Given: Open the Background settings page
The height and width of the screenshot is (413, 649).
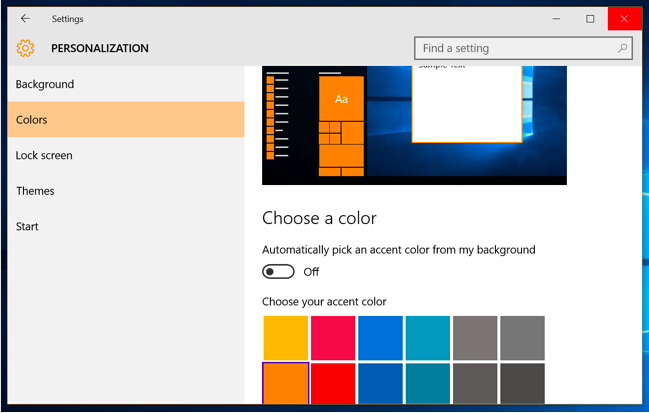Looking at the screenshot, I should click(x=126, y=84).
